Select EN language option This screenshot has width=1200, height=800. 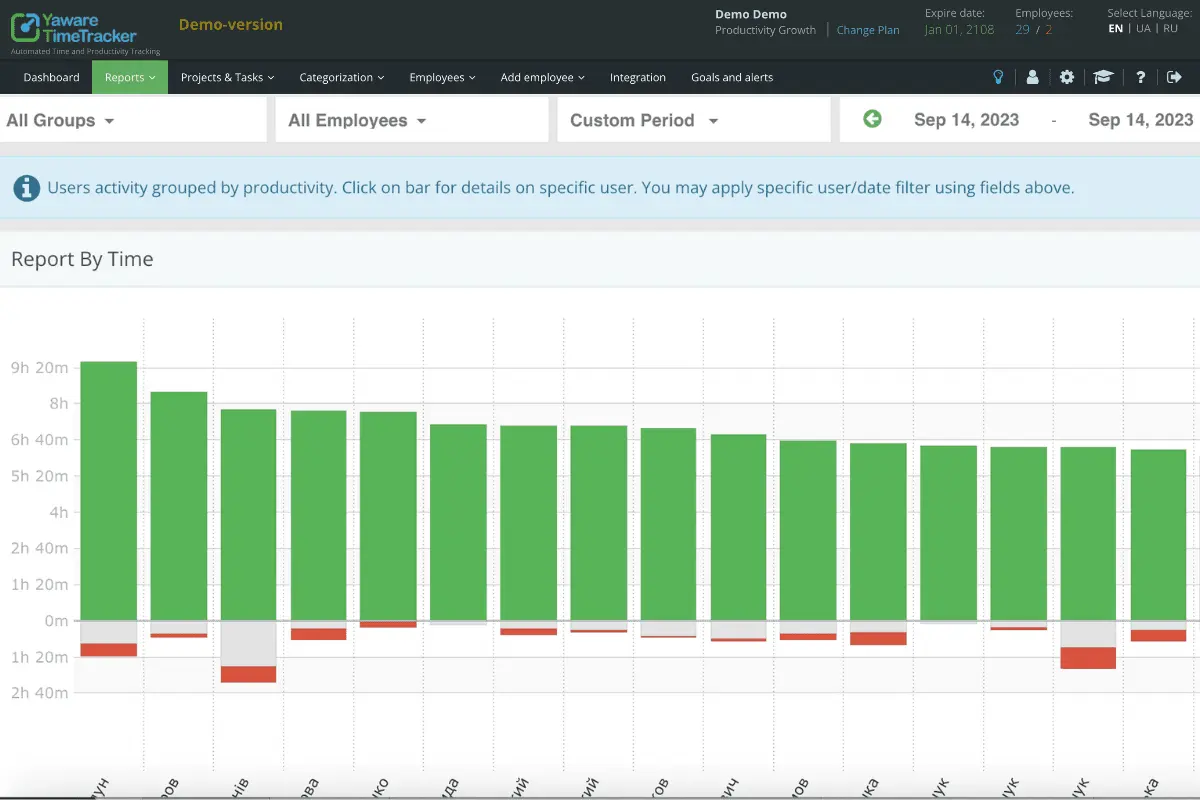click(1115, 29)
